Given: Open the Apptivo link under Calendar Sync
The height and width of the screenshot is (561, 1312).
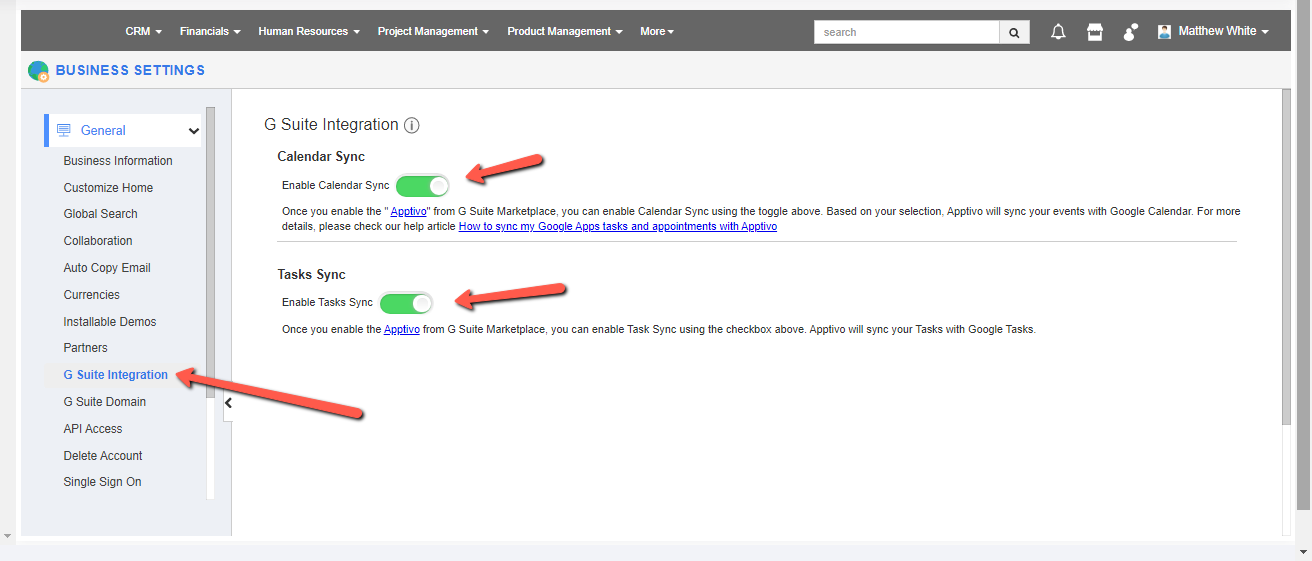Looking at the screenshot, I should pyautogui.click(x=409, y=212).
